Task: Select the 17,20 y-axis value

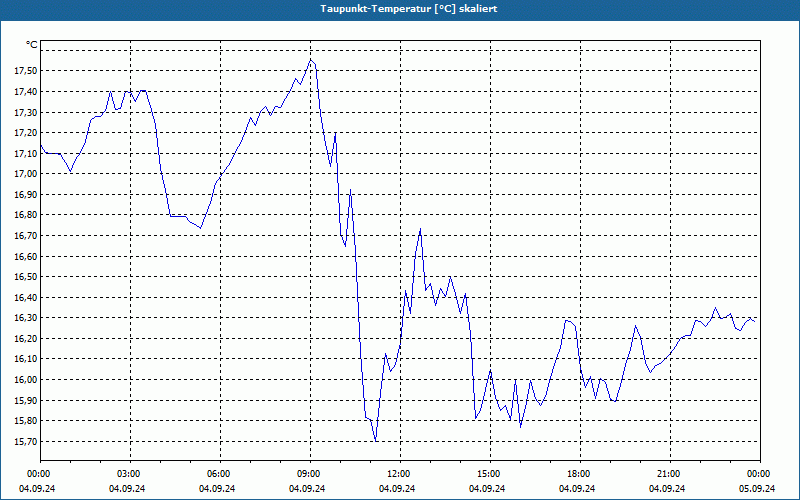Action: point(24,133)
